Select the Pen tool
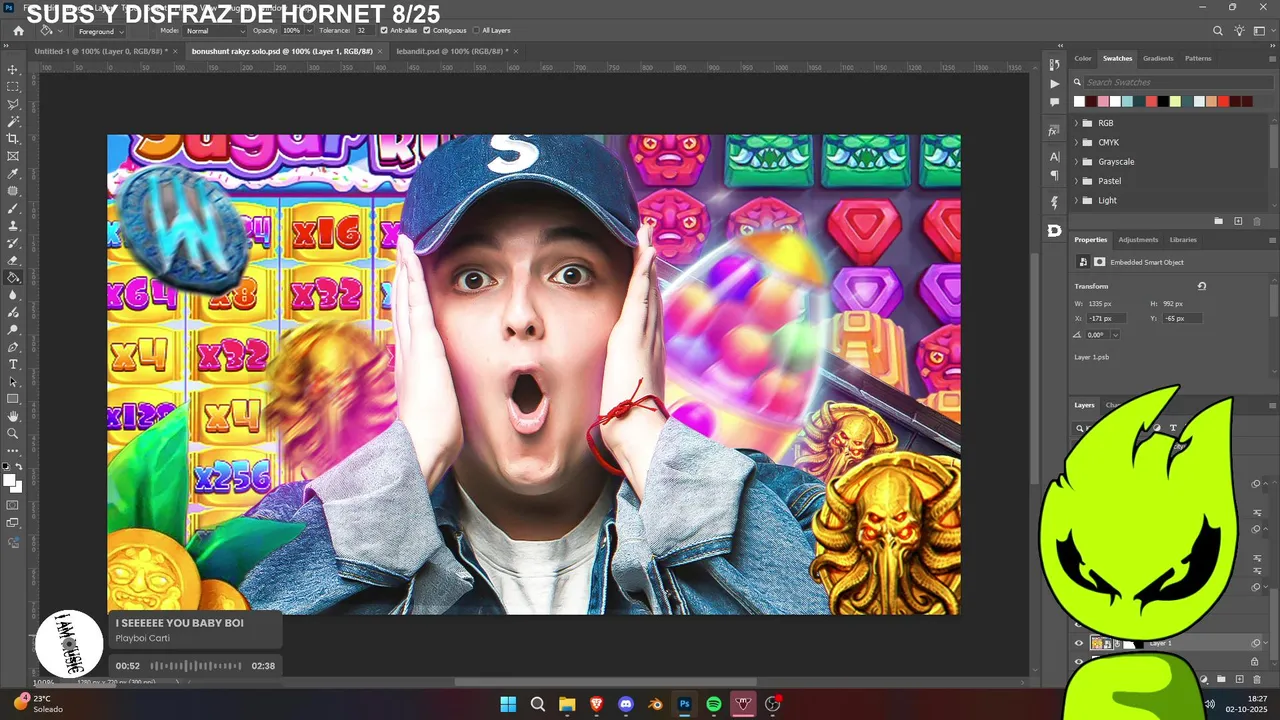1280x720 pixels. 13,347
